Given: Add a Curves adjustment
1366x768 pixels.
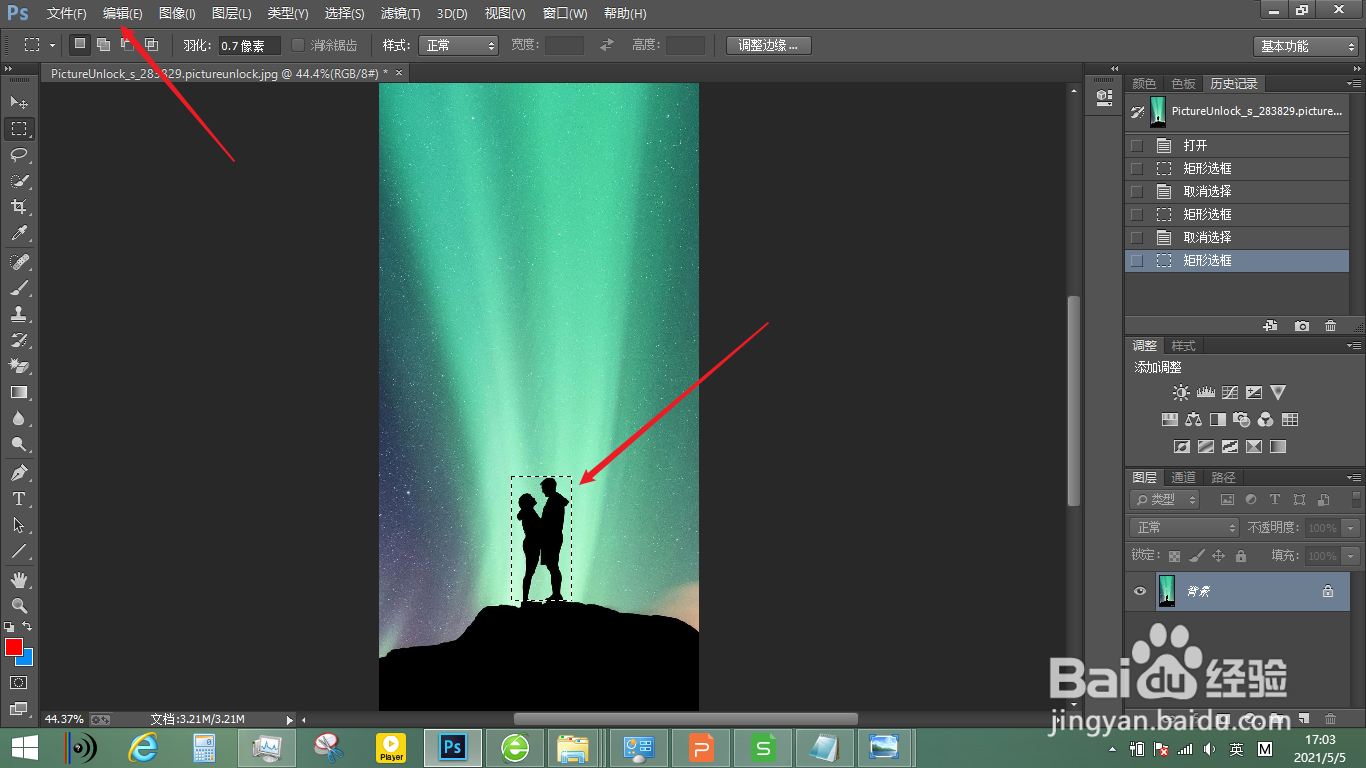Looking at the screenshot, I should (1230, 393).
